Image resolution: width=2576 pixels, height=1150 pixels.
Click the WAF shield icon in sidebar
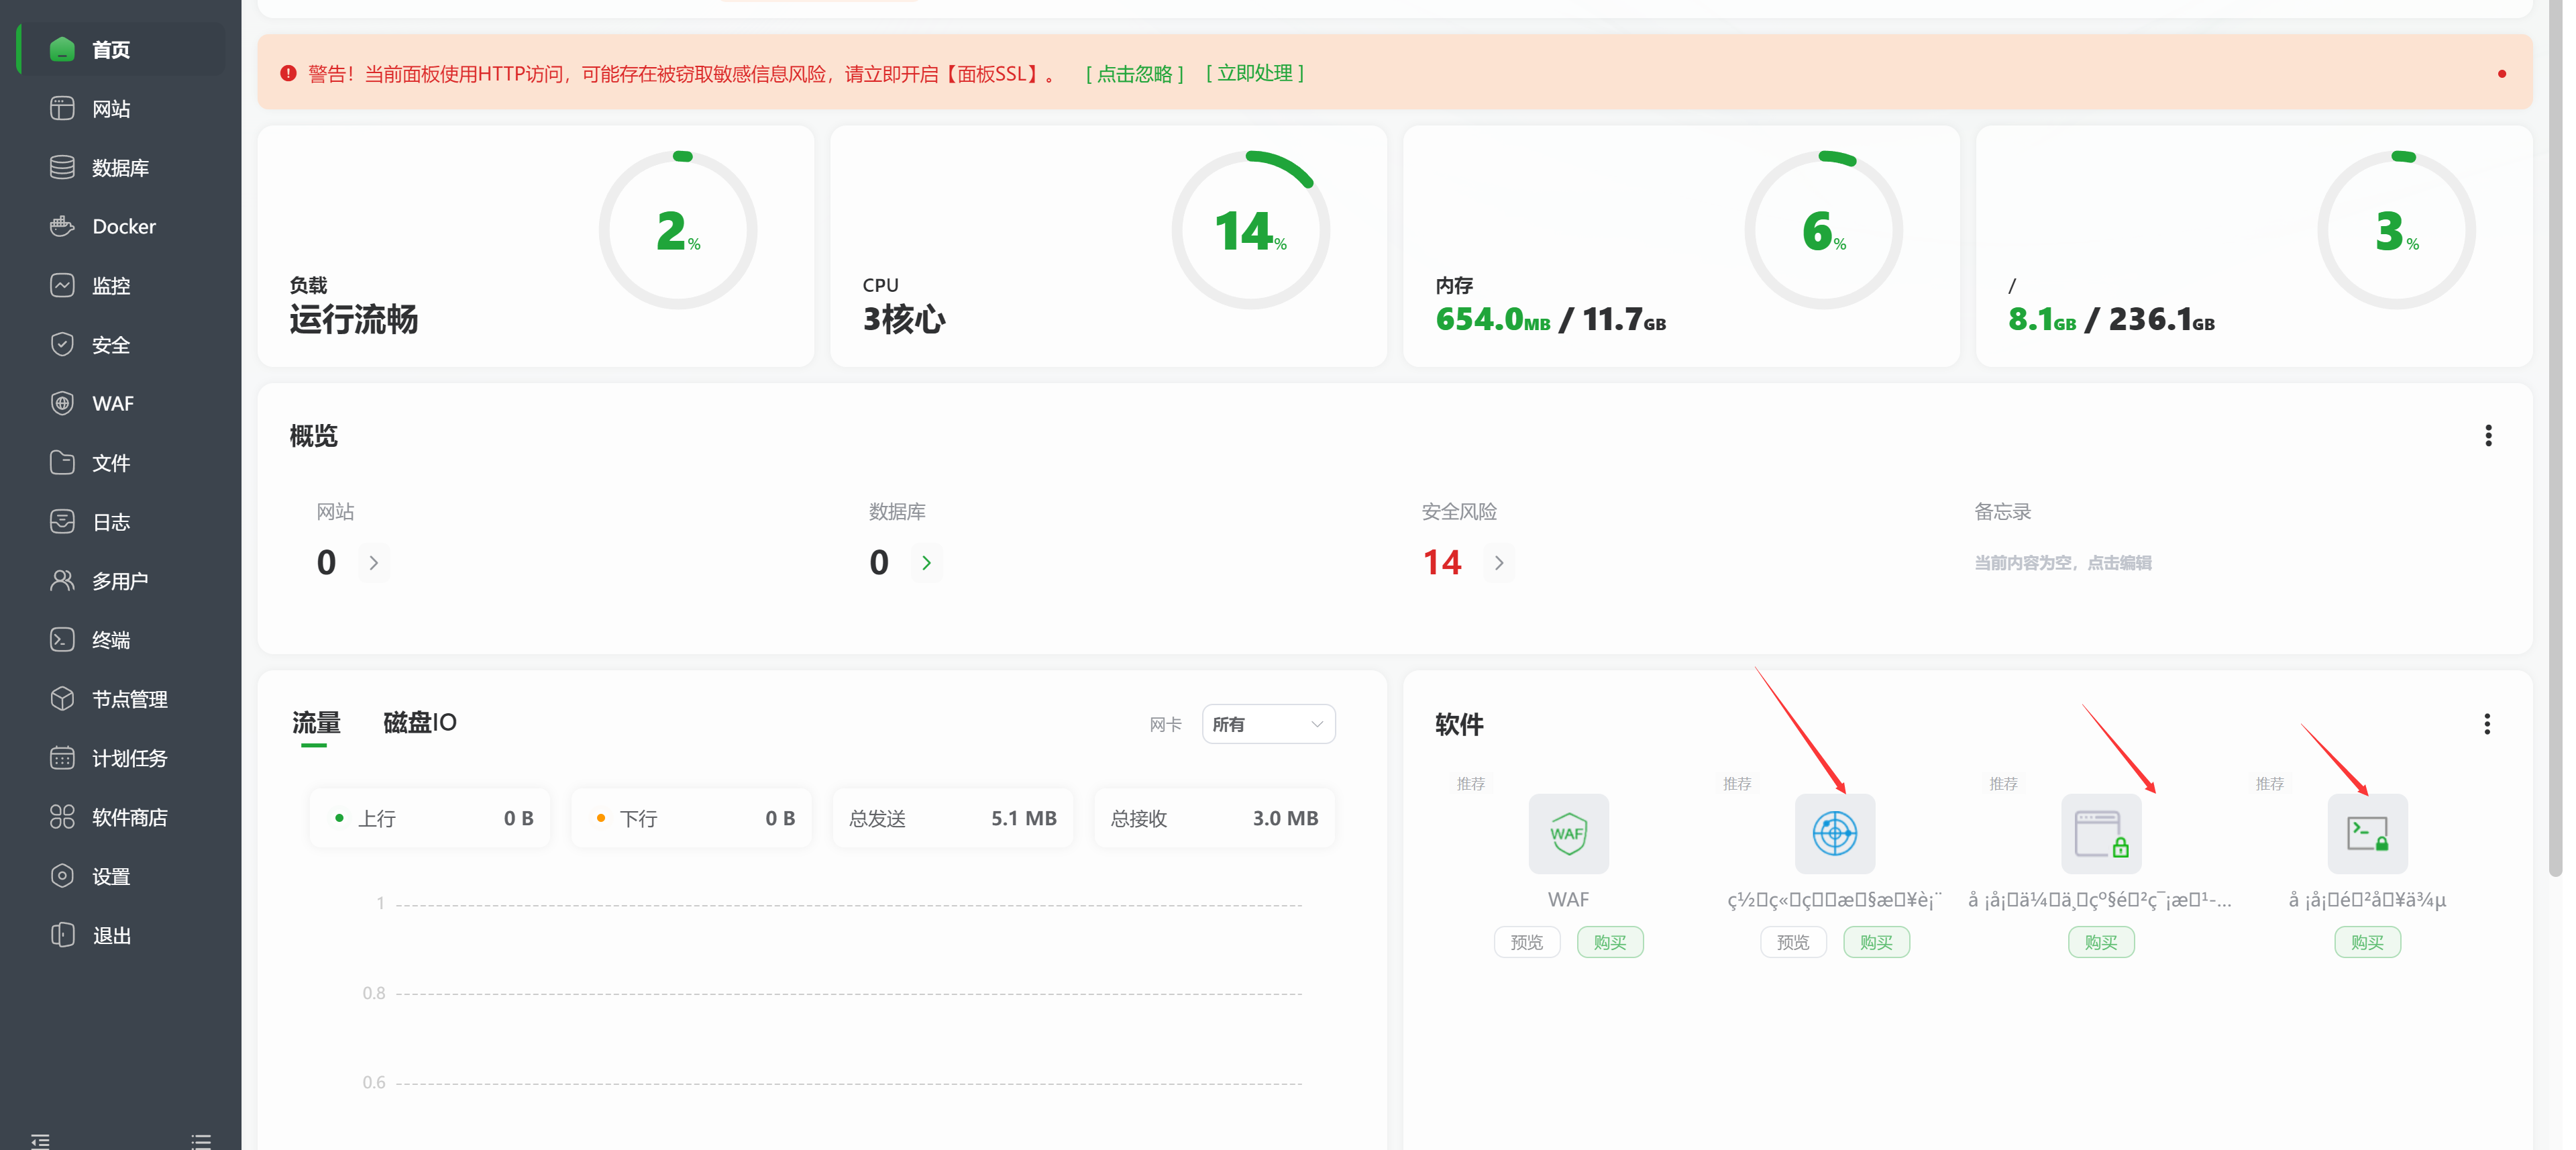62,403
